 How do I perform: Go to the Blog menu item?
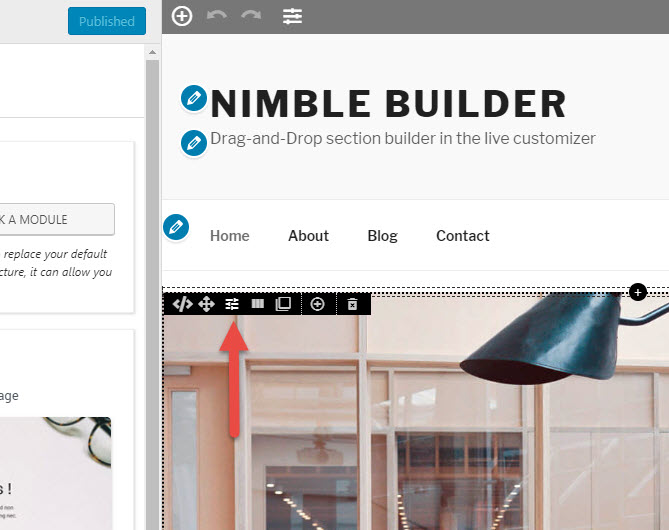pos(383,236)
